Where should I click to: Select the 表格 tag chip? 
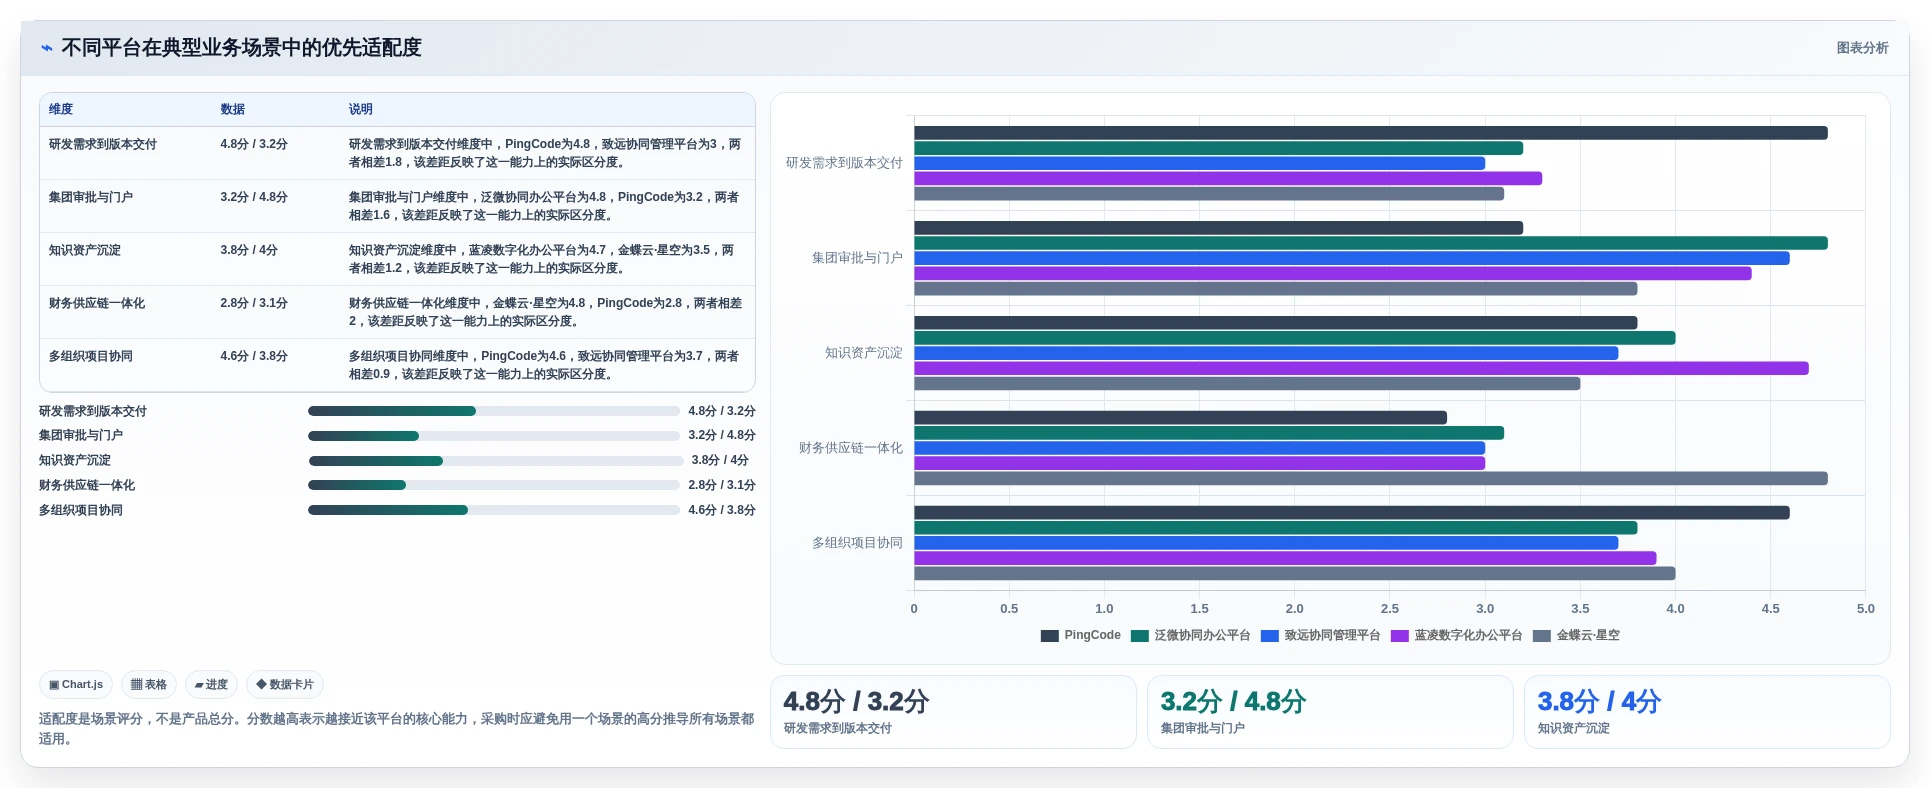click(x=149, y=685)
